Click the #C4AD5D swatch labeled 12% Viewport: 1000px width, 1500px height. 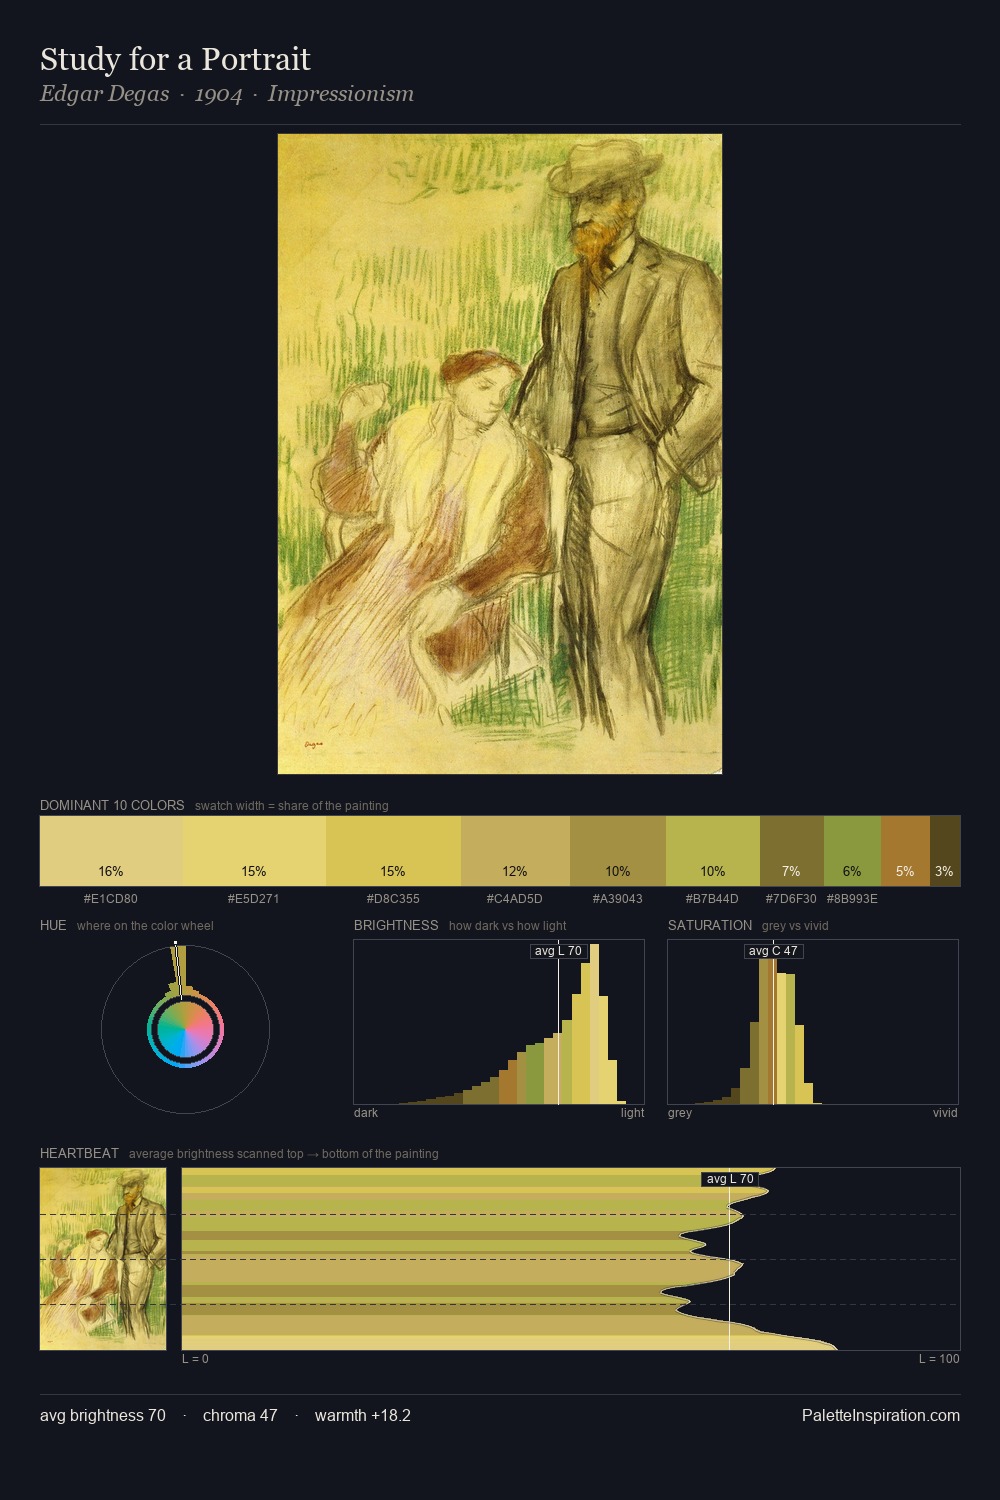515,851
